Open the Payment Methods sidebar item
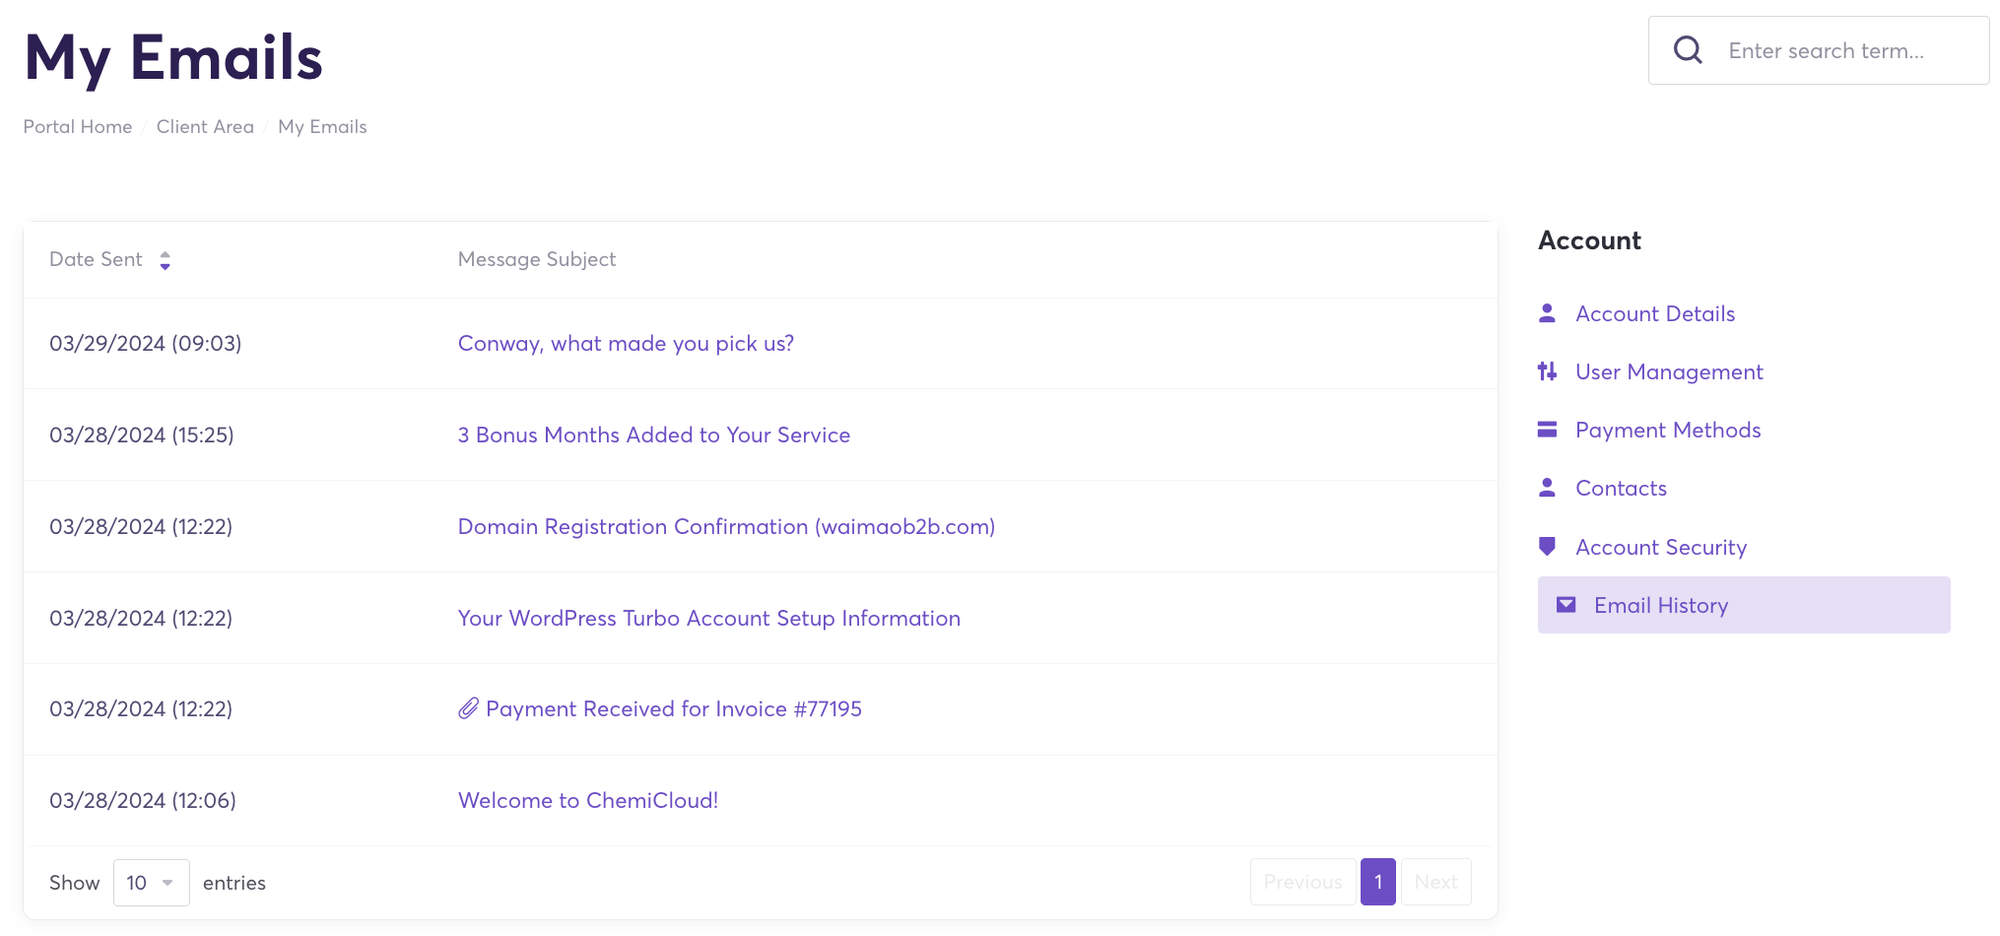Viewport: 2000px width, 936px height. coord(1667,430)
